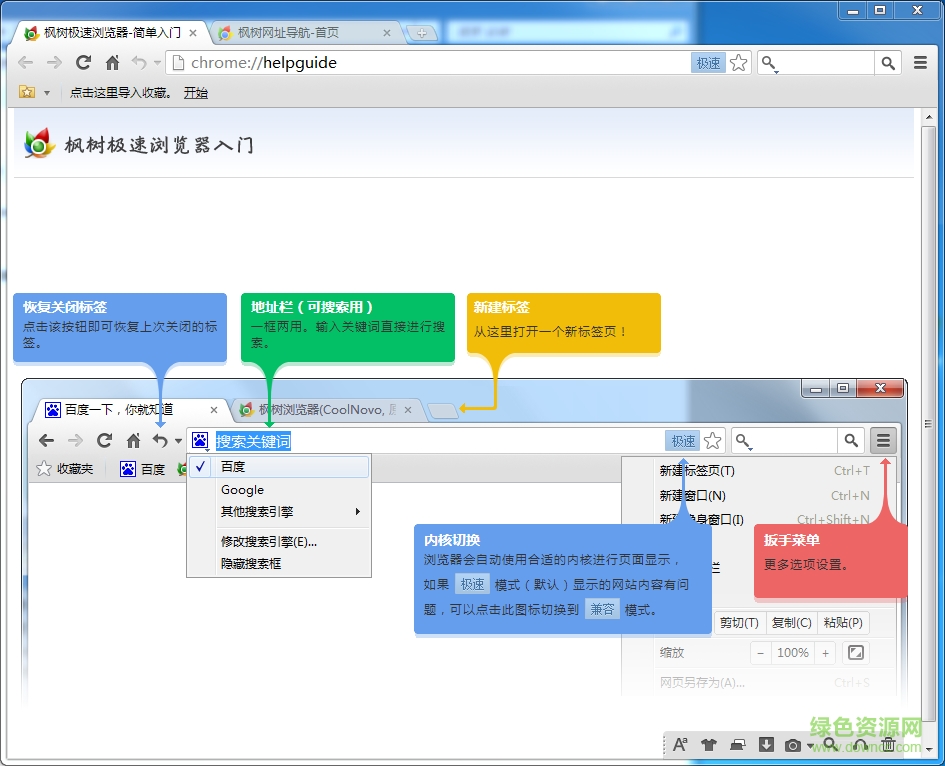The height and width of the screenshot is (766, 945).
Task: Click the home icon in the browser toolbar
Action: pyautogui.click(x=112, y=62)
